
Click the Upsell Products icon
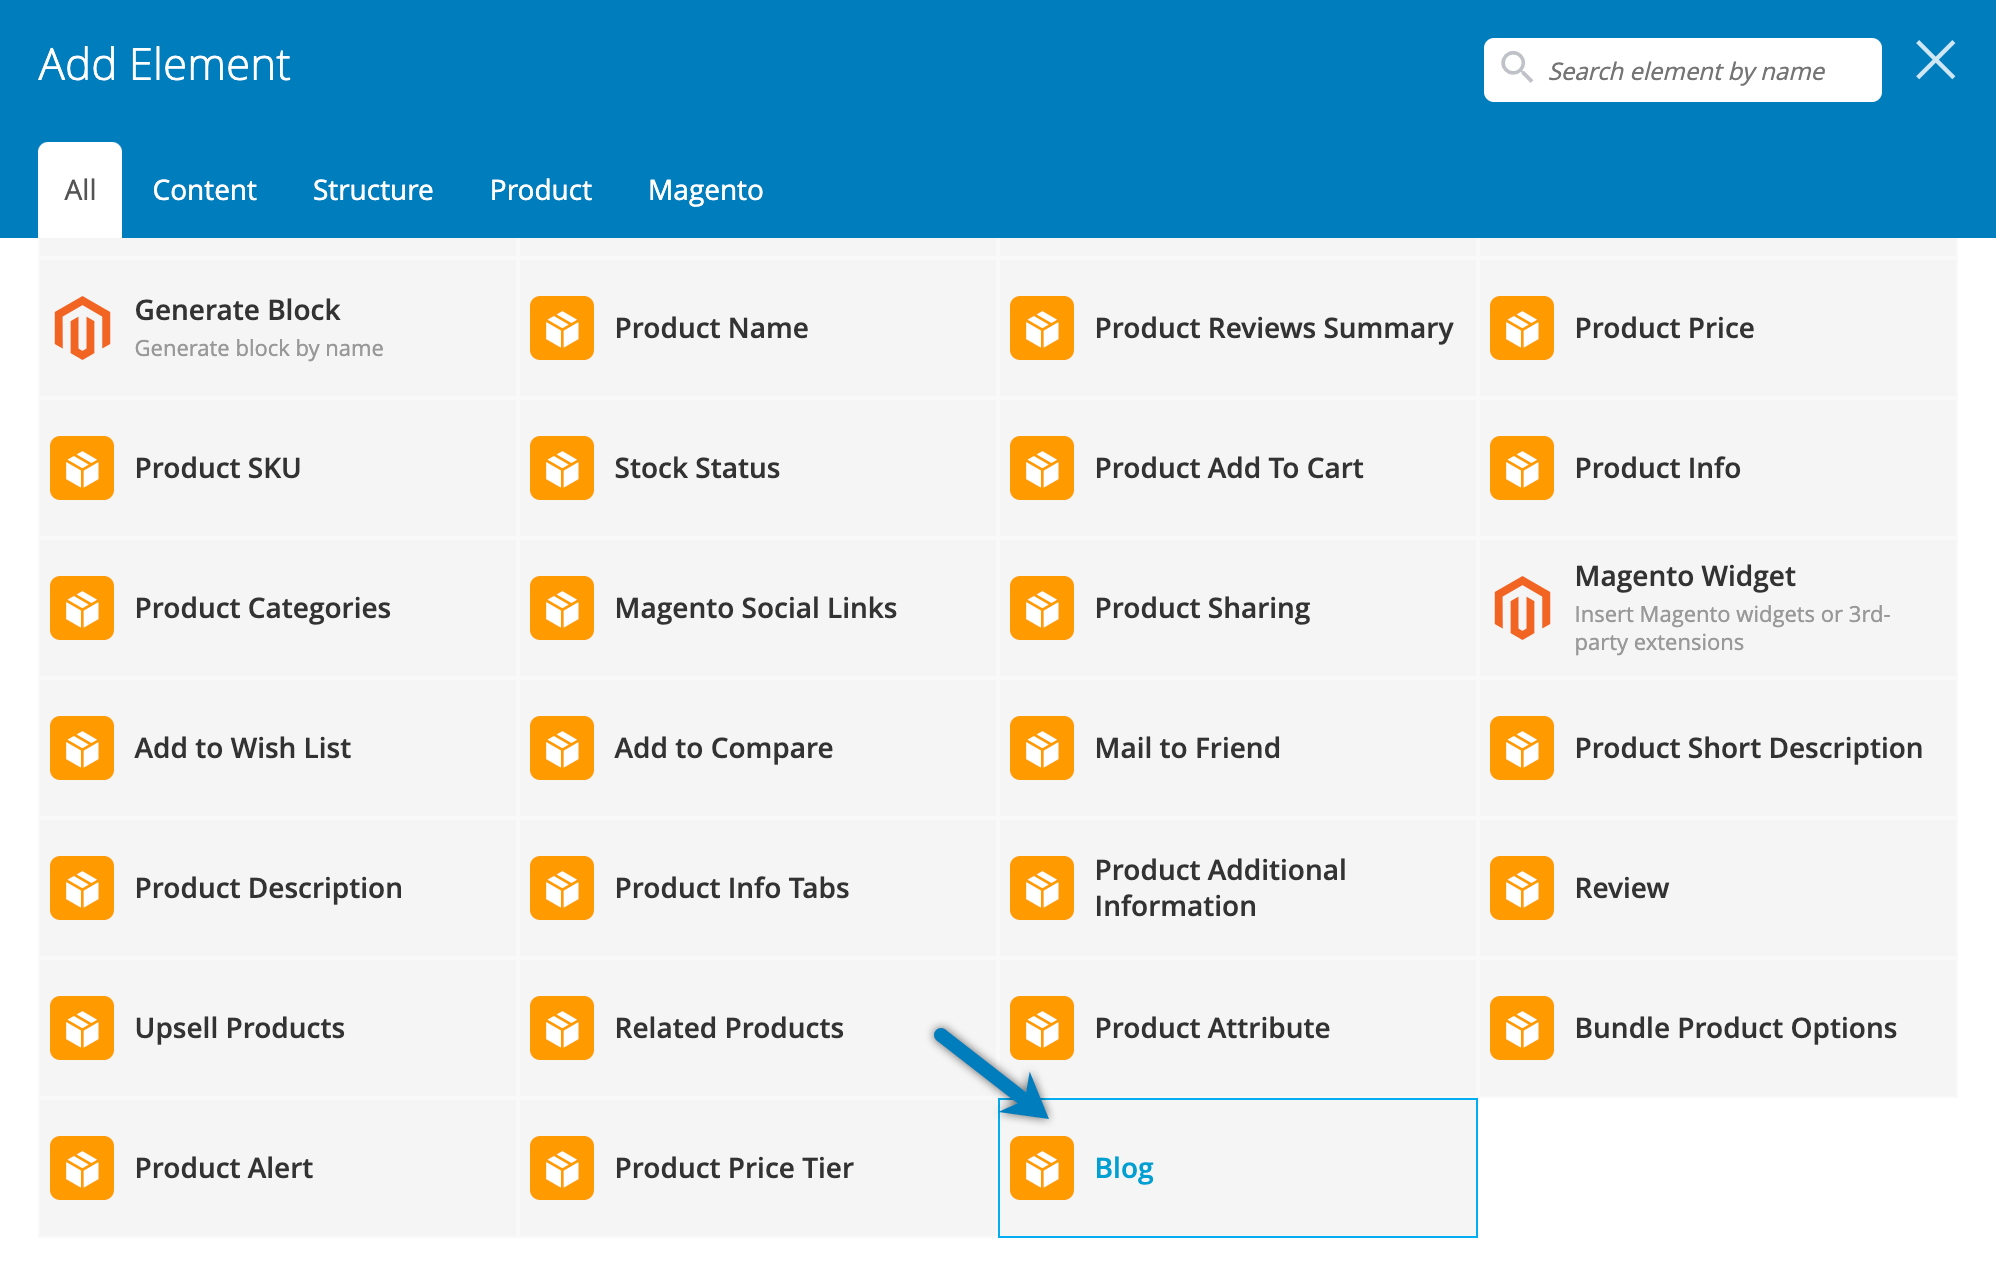pyautogui.click(x=82, y=1028)
